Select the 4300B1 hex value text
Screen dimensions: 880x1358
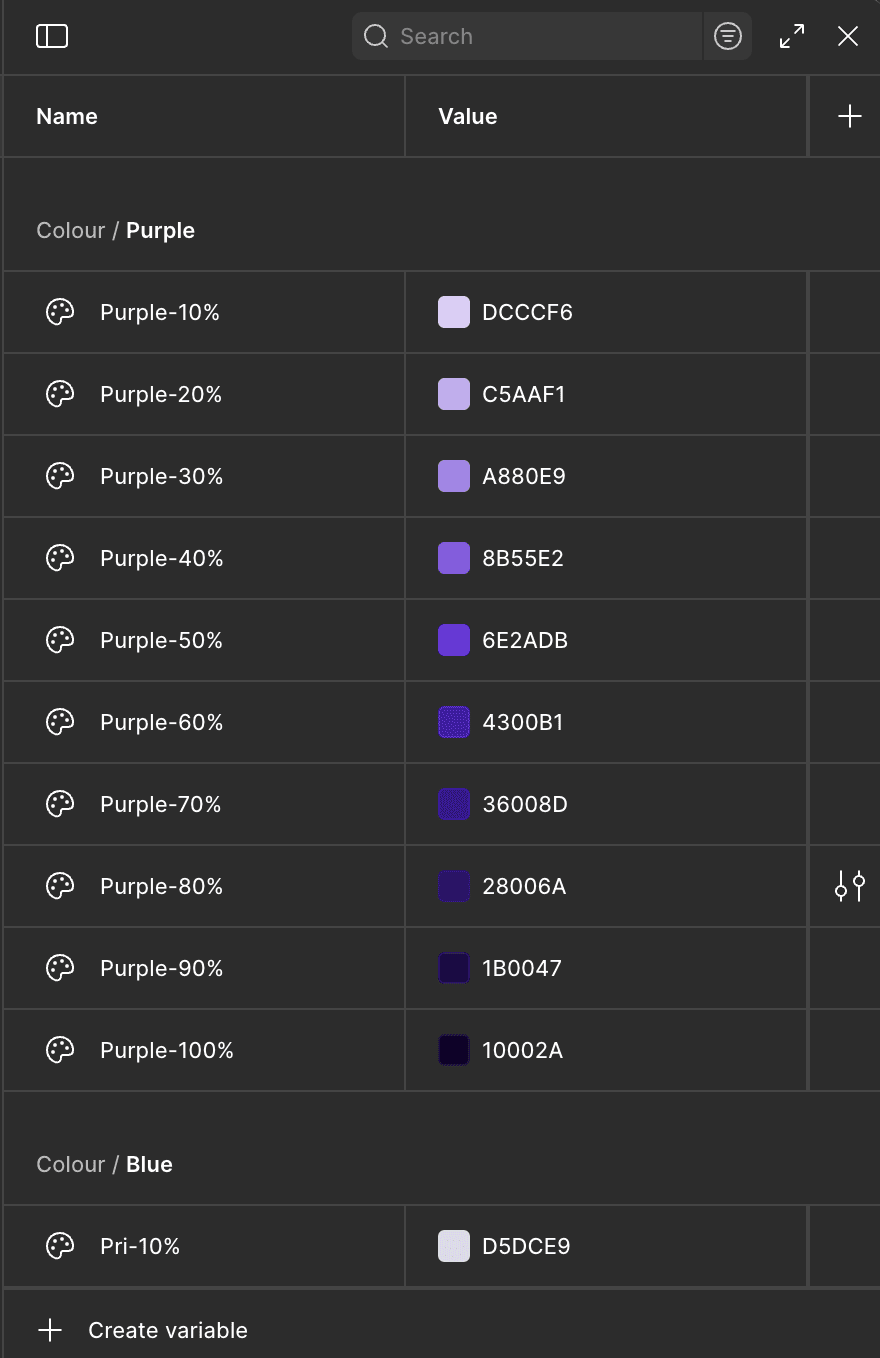pos(523,722)
